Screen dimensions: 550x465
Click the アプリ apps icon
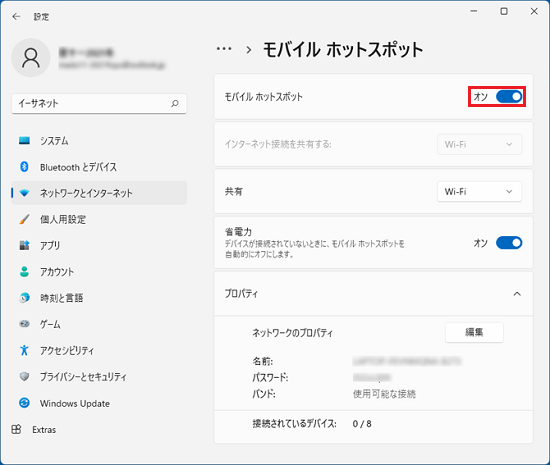(x=24, y=245)
